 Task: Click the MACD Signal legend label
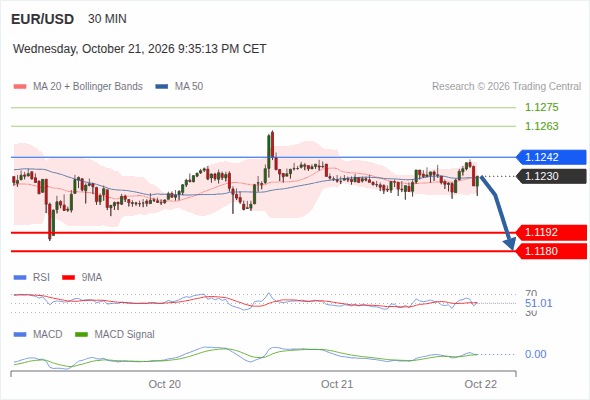click(124, 335)
